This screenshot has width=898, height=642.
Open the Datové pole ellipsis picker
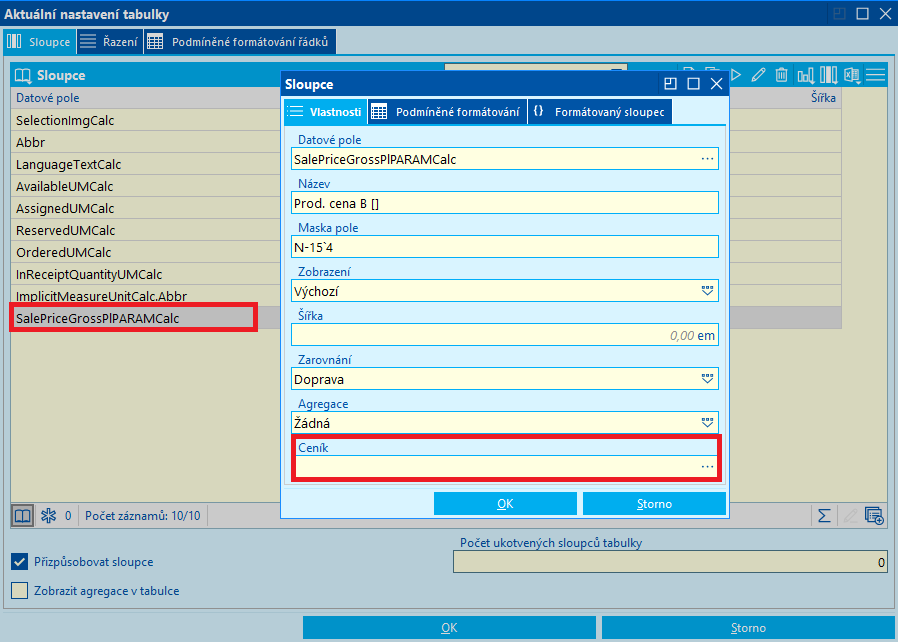point(707,159)
